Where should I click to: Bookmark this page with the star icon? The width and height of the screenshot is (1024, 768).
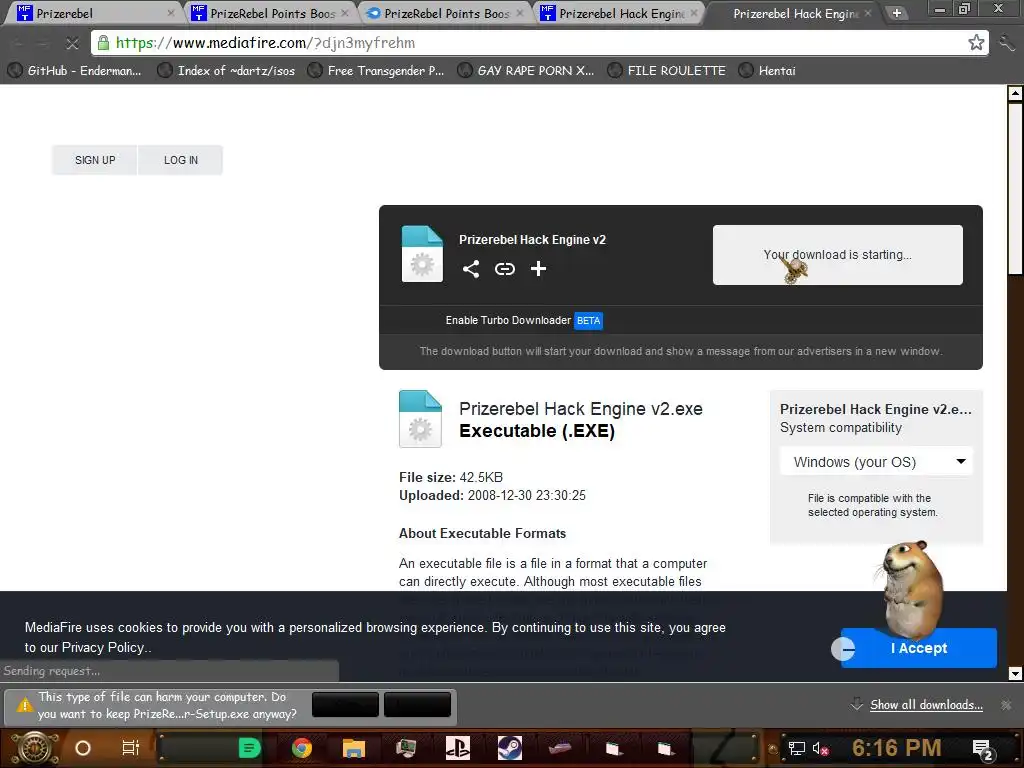tap(976, 43)
